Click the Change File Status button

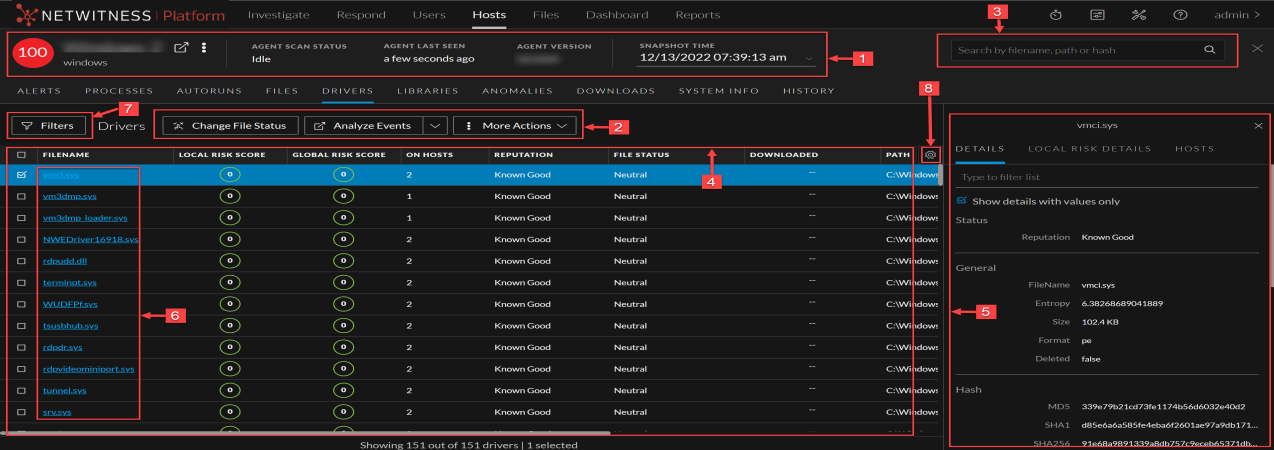[x=231, y=126]
